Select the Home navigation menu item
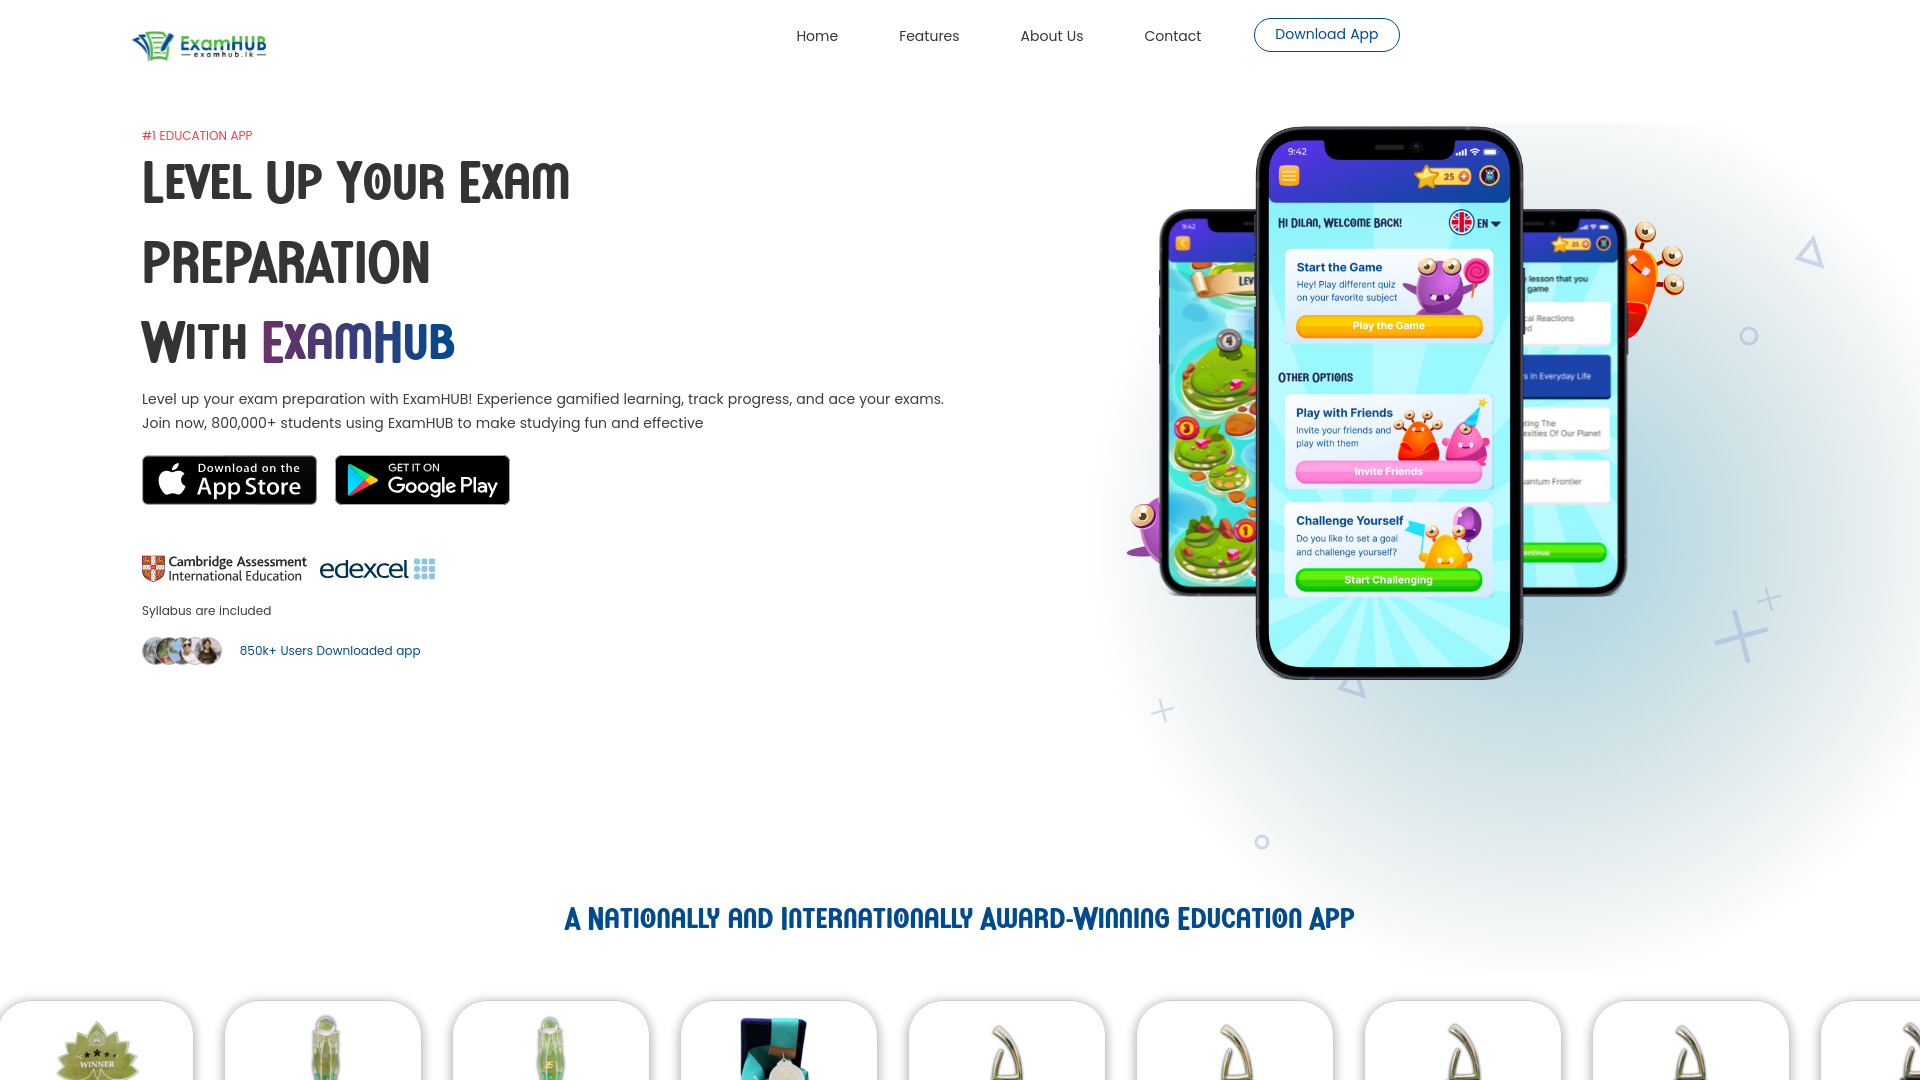 (816, 36)
